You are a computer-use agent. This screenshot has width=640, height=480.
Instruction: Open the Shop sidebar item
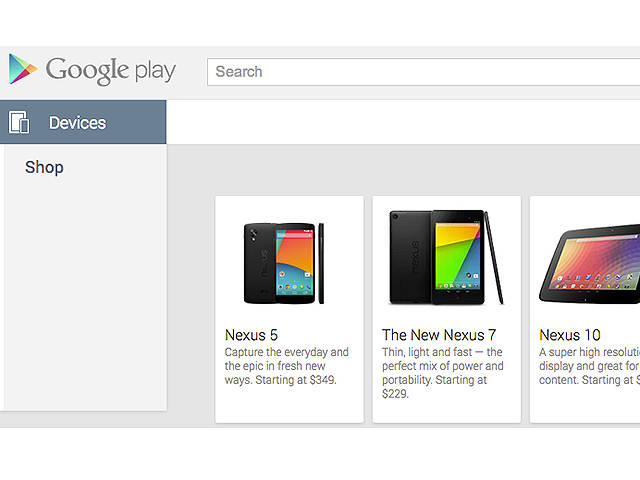44,167
